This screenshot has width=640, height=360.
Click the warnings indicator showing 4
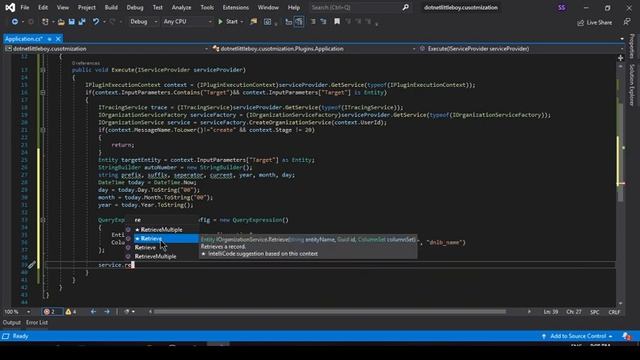pyautogui.click(x=71, y=312)
